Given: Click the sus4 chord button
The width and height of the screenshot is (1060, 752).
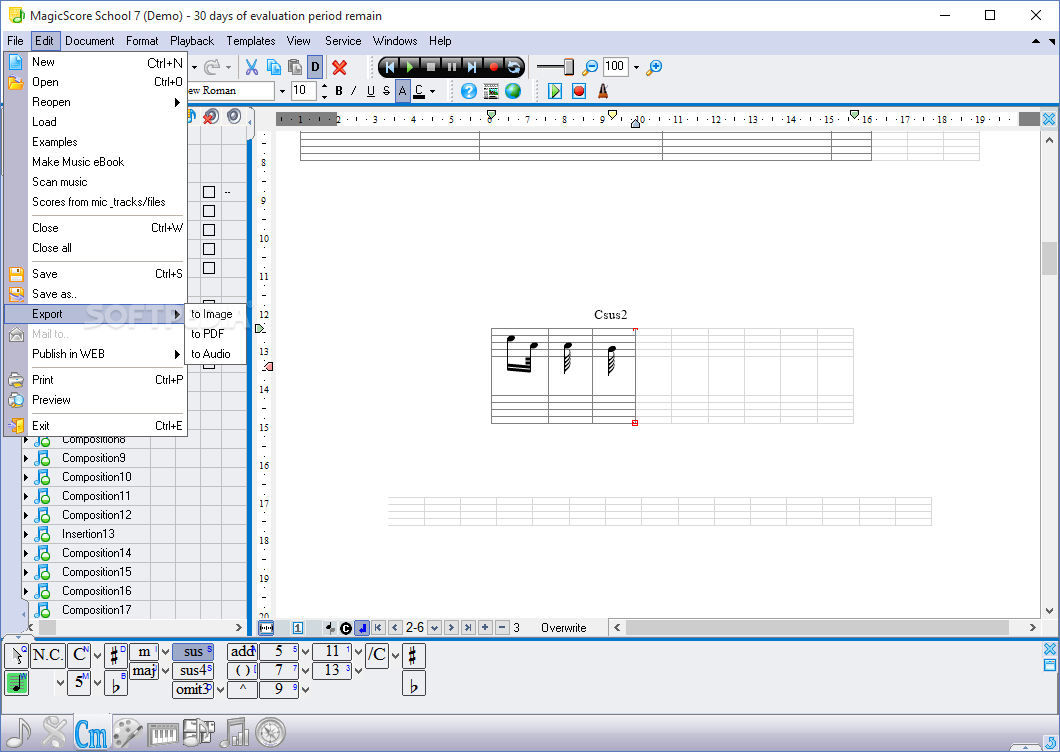Looking at the screenshot, I should [x=193, y=670].
